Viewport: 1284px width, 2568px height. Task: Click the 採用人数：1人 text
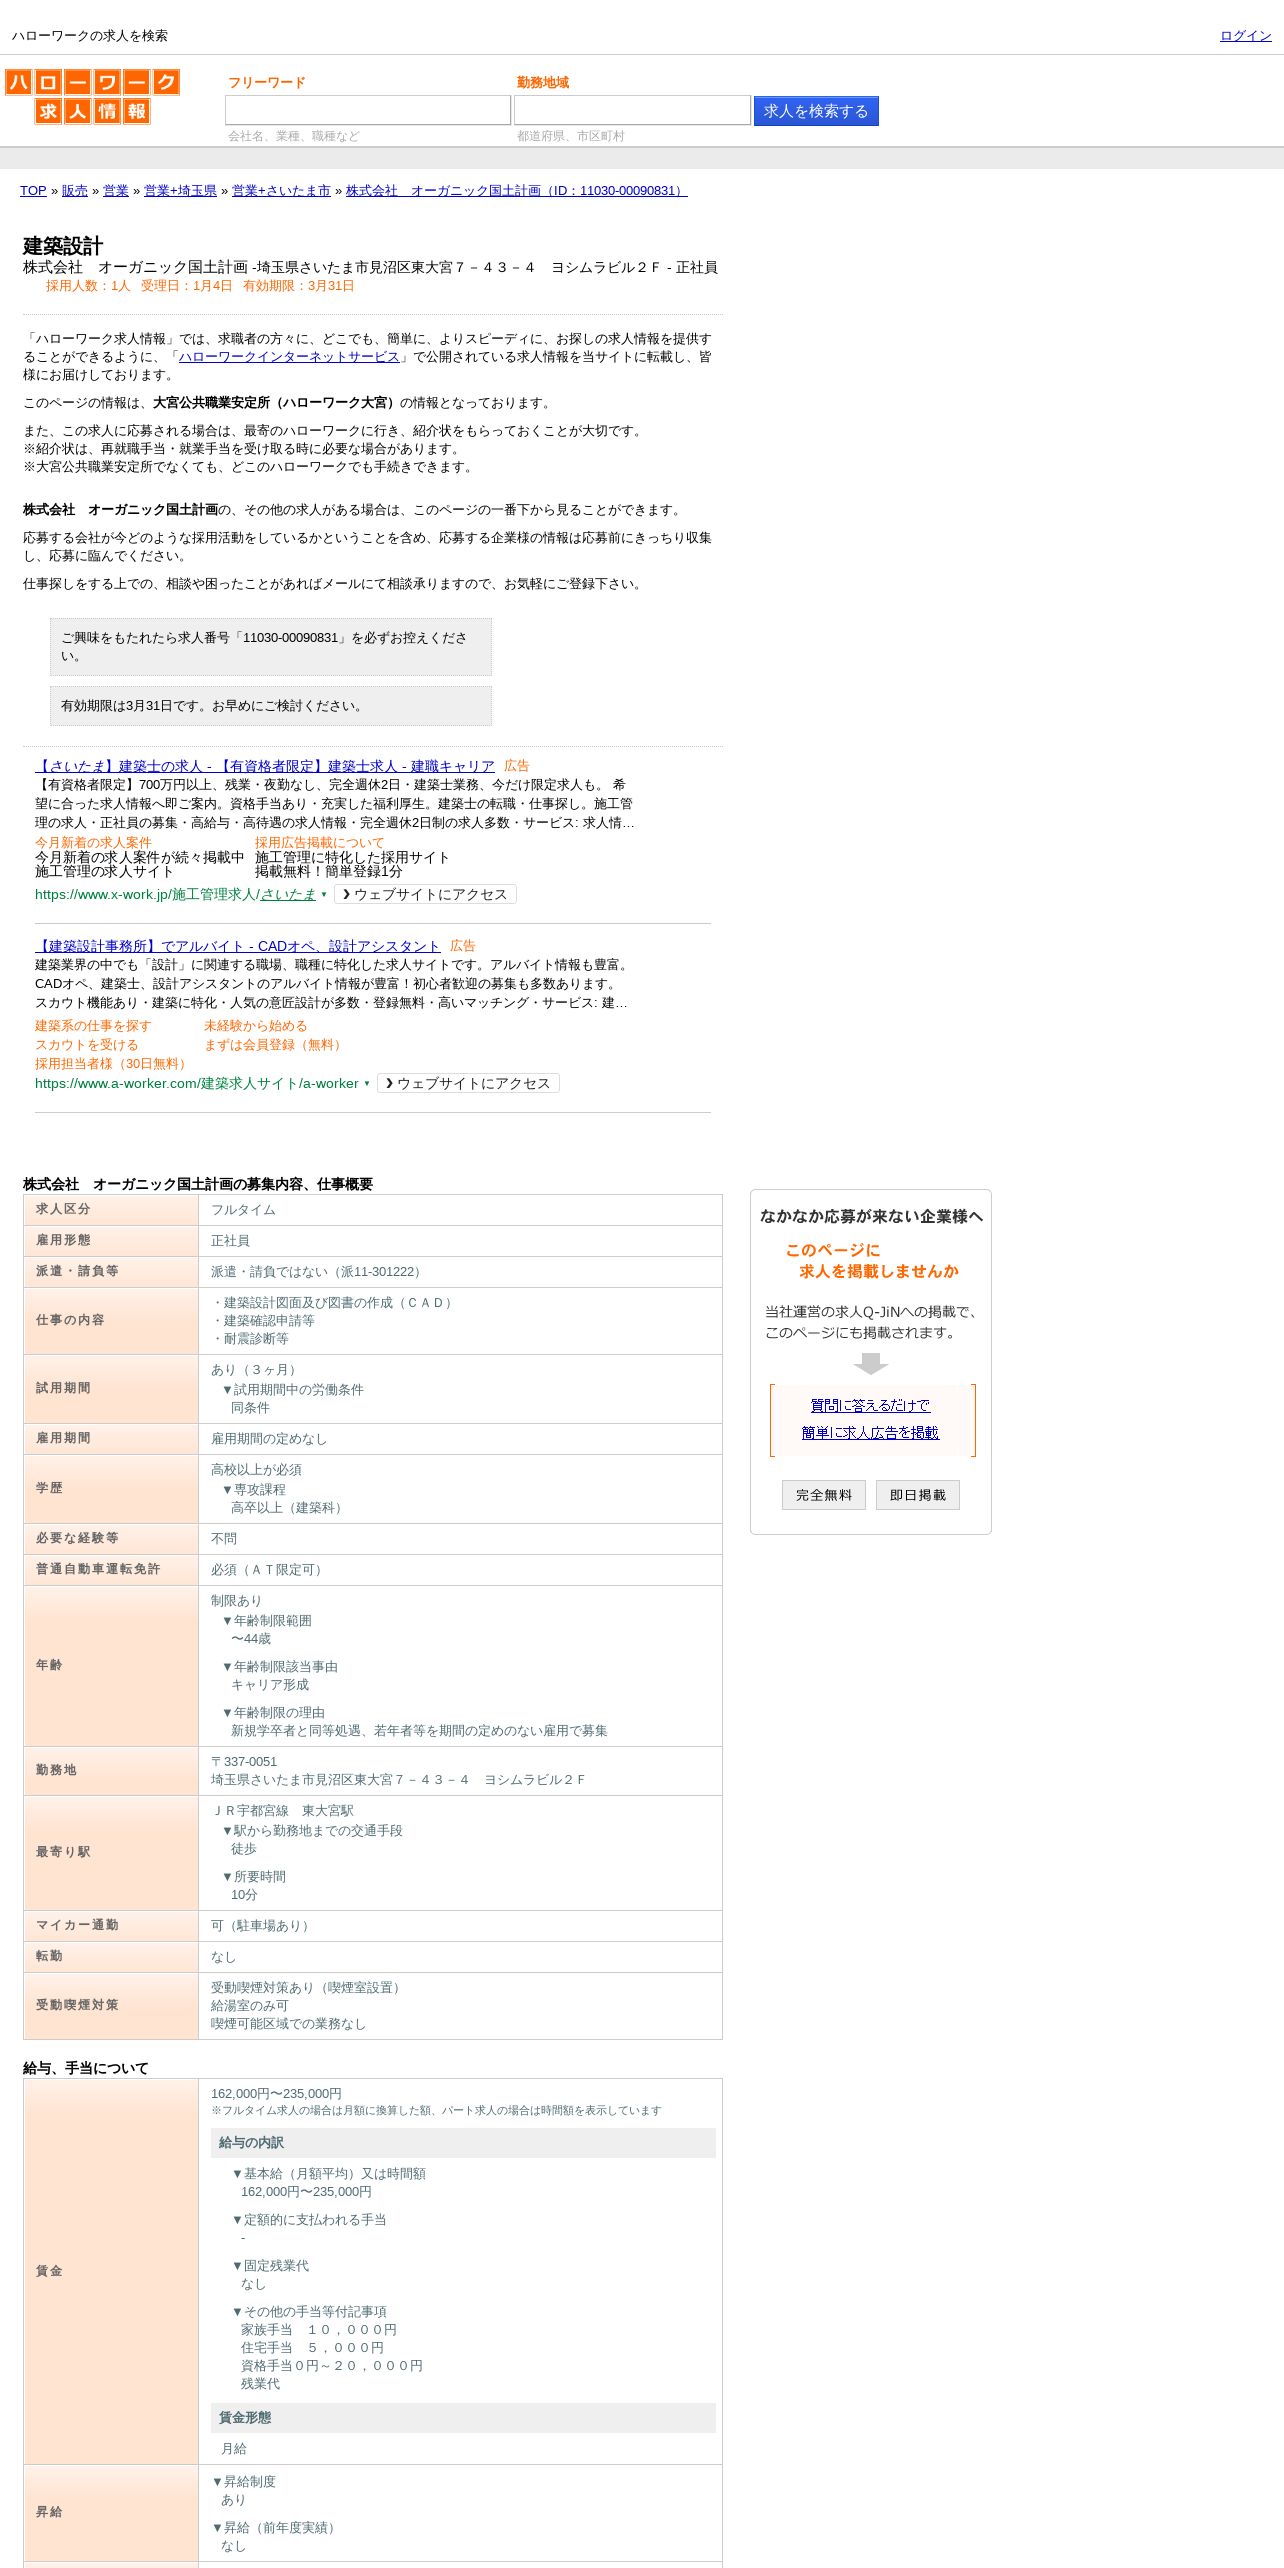pyautogui.click(x=88, y=286)
